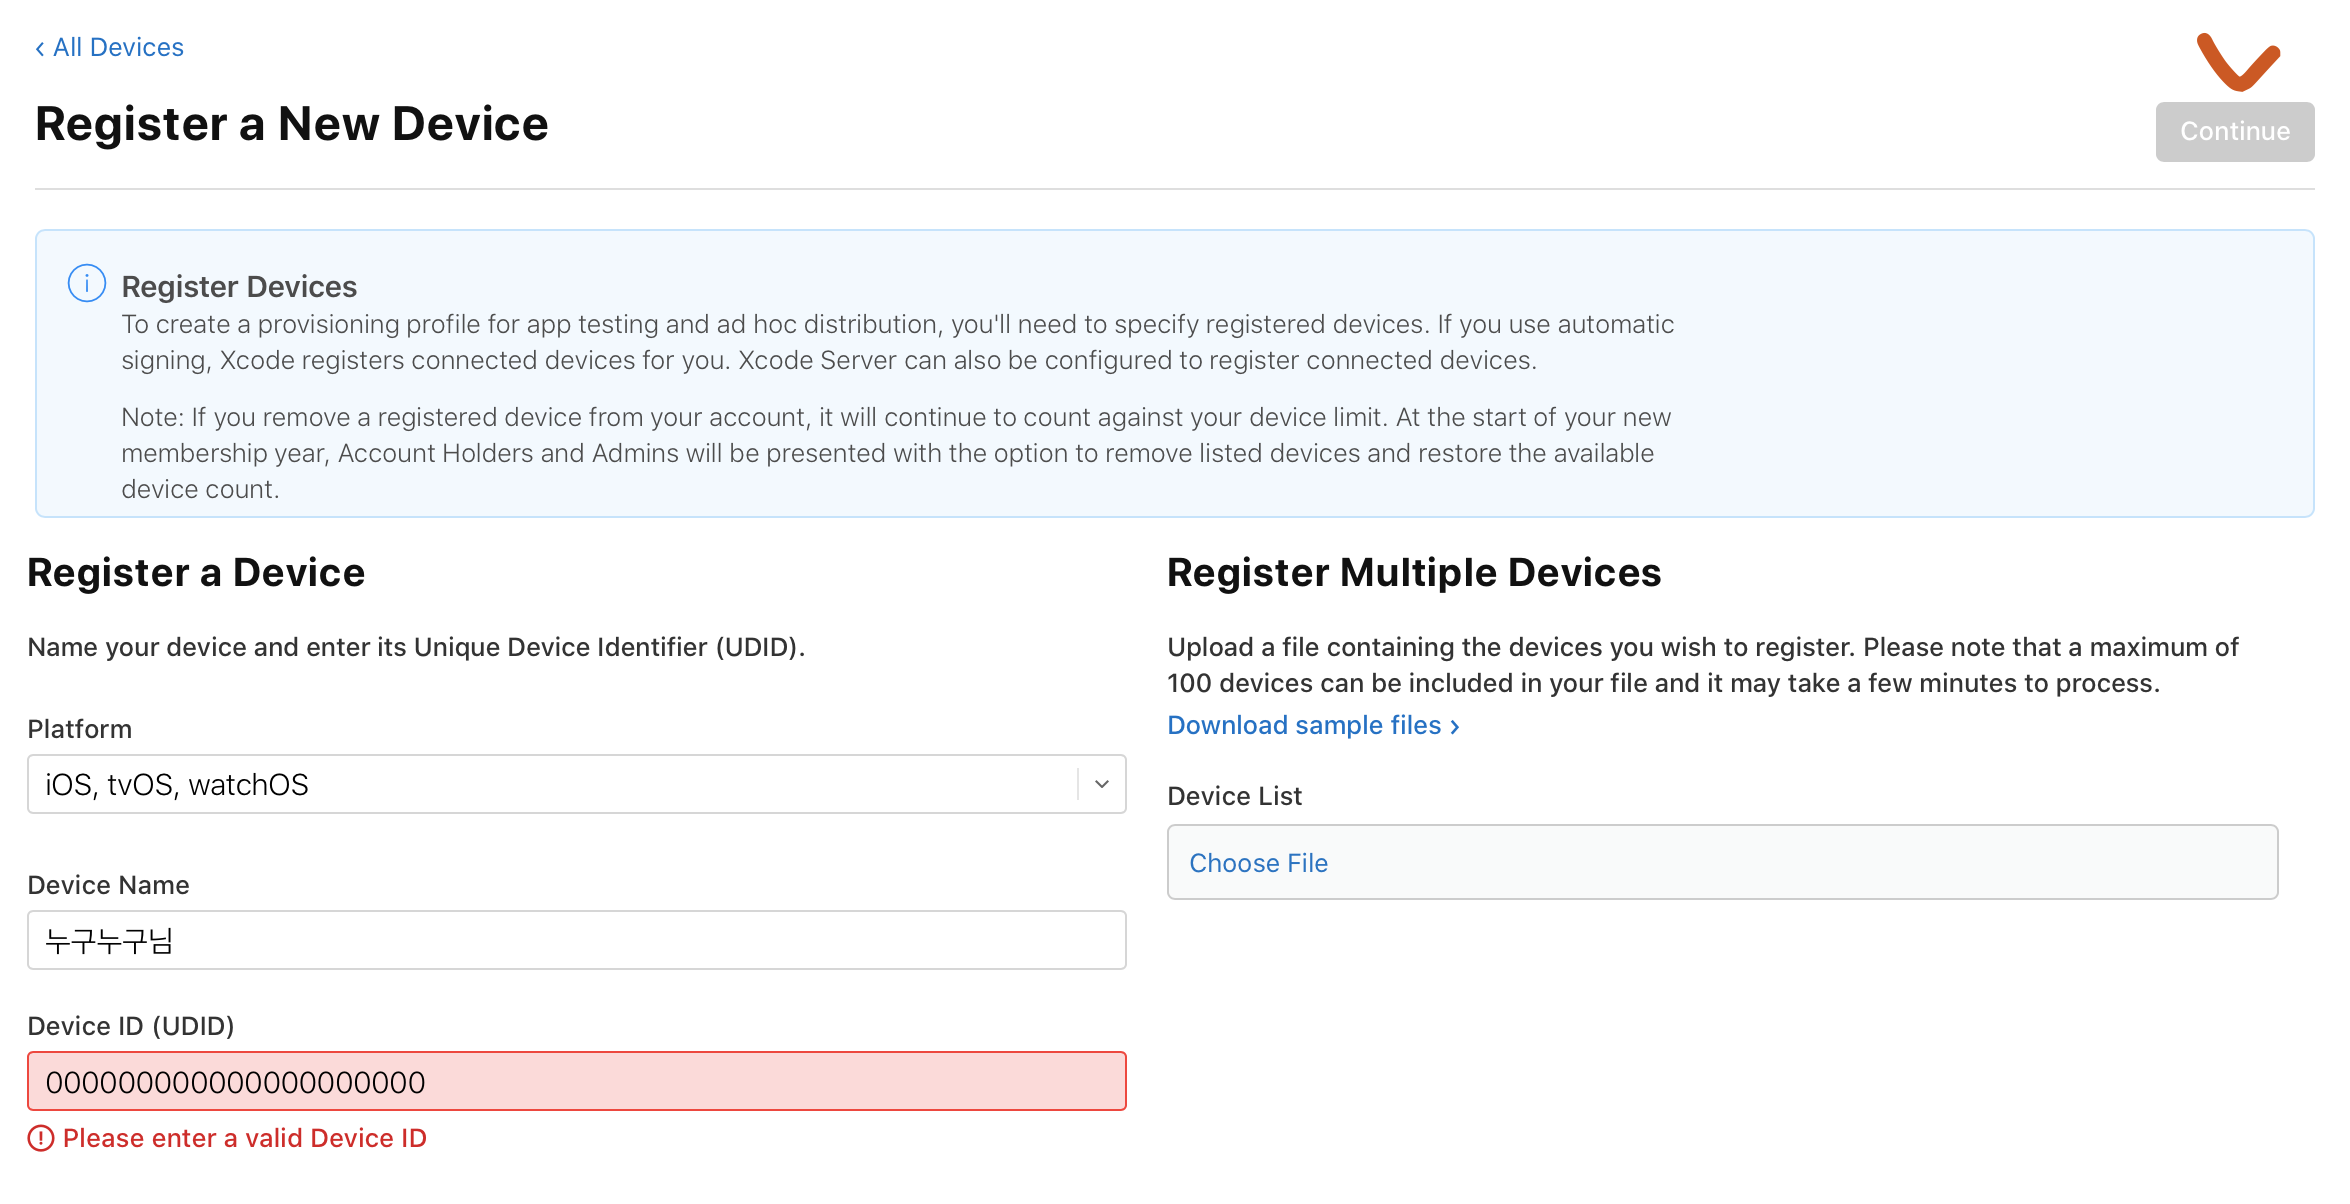Open the Download sample files link
This screenshot has width=2350, height=1204.
(x=1304, y=726)
